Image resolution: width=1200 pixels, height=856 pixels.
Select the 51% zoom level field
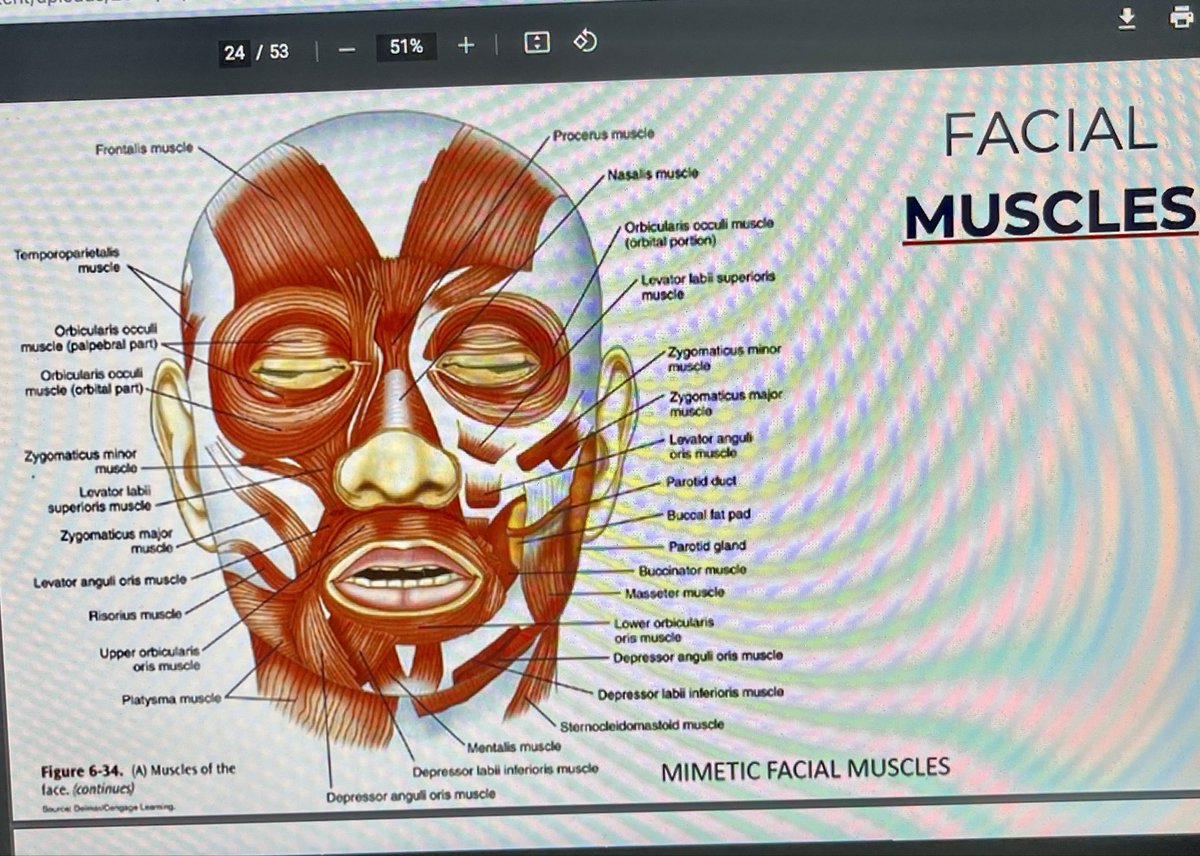tap(406, 47)
